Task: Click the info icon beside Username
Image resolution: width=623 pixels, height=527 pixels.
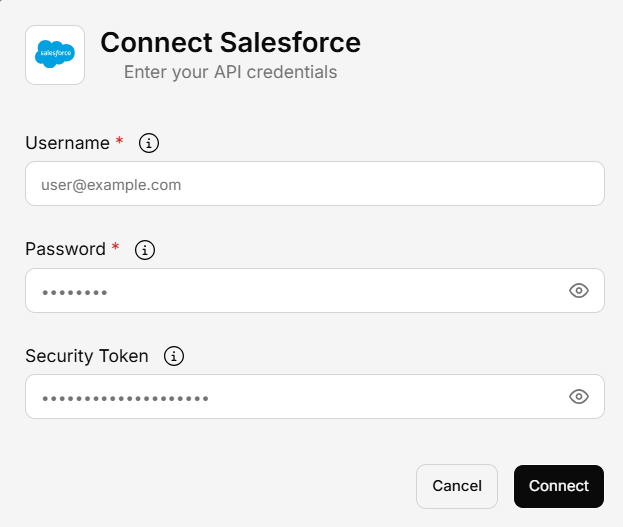Action: click(x=149, y=143)
